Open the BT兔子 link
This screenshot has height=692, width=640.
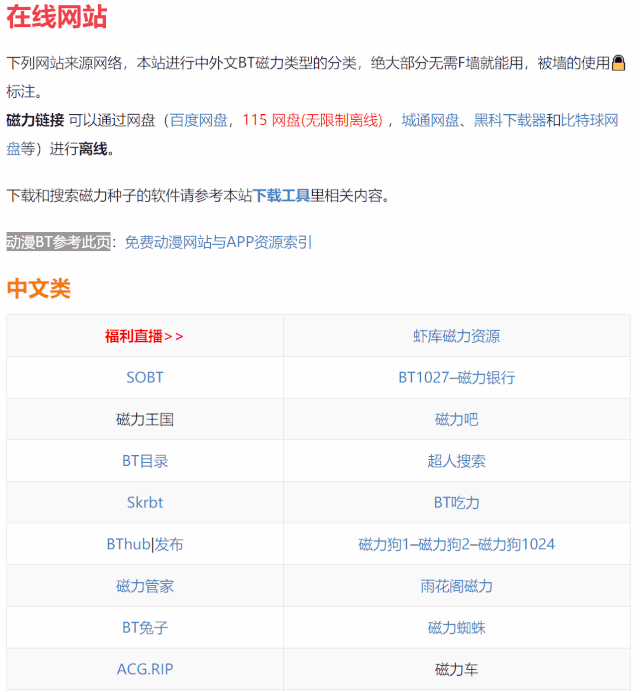coord(145,628)
